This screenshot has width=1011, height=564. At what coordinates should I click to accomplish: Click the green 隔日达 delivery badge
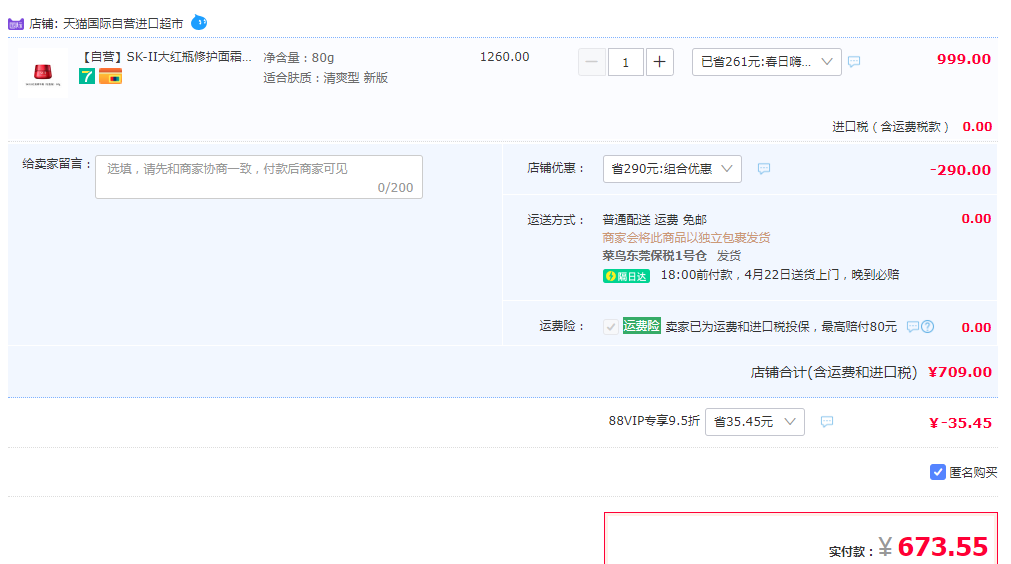[x=626, y=276]
